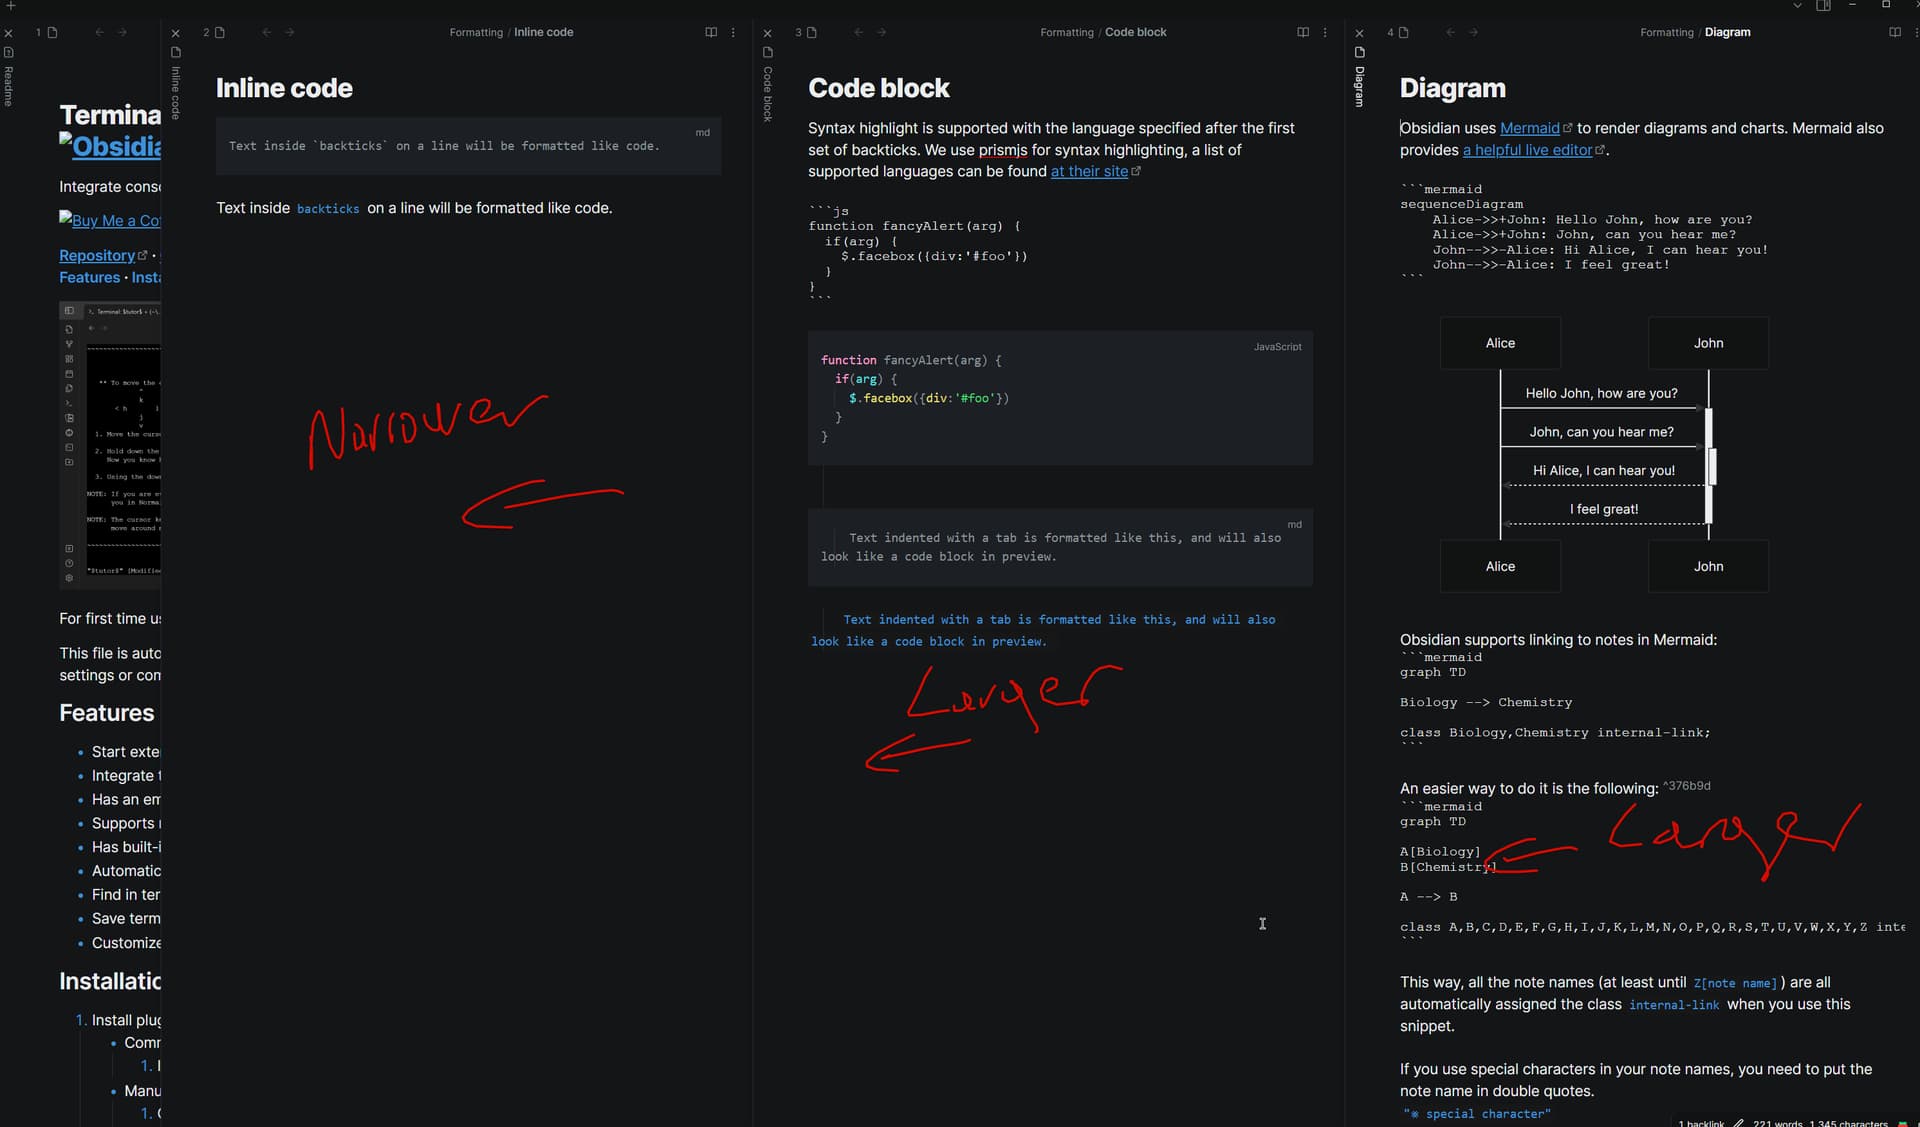Select the vertical Inline code stacked tab

click(176, 92)
